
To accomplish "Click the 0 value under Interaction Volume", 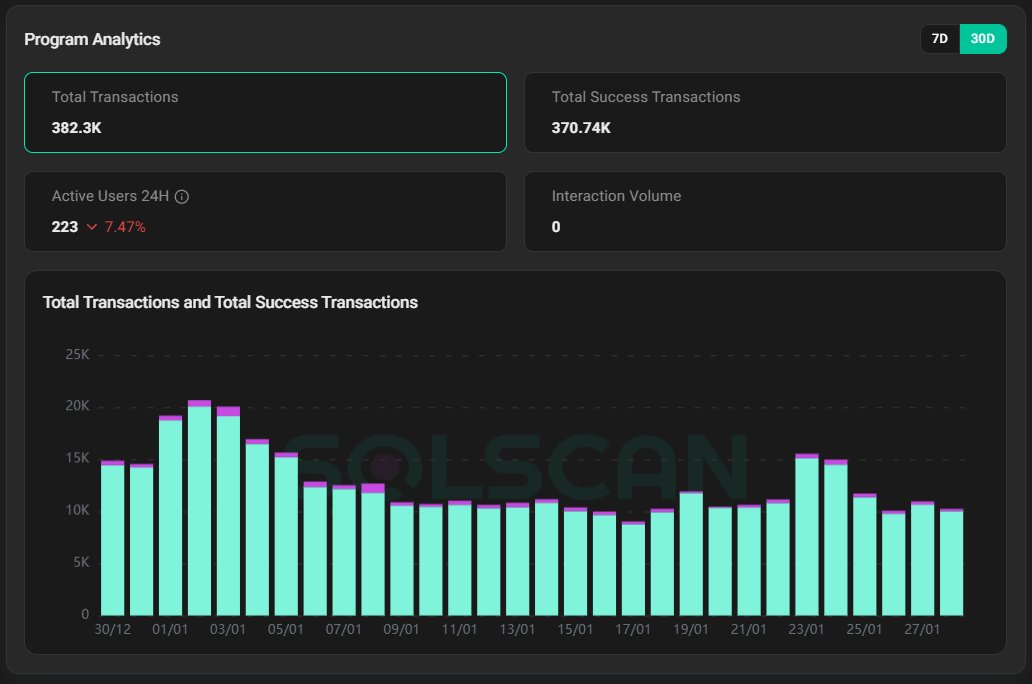I will [555, 226].
